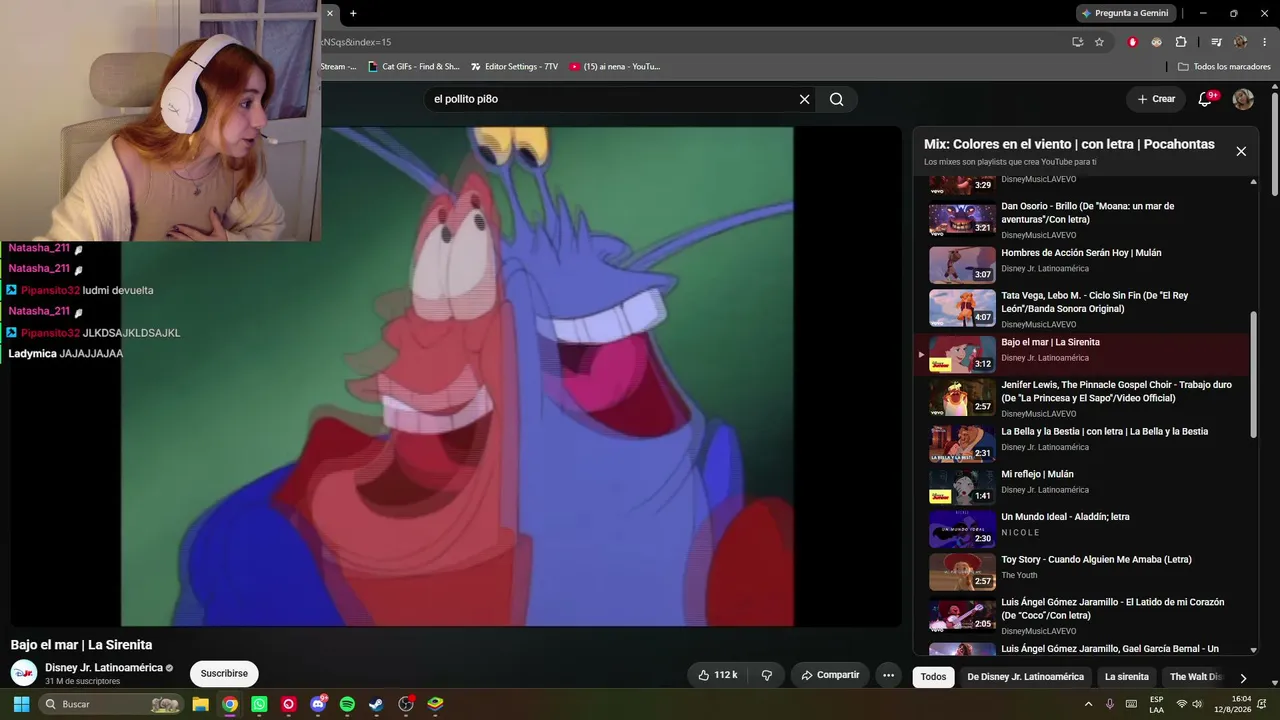This screenshot has width=1280, height=720.
Task: Open the 'Cat GIFs - Find & Sh...' bookmark
Action: (414, 67)
